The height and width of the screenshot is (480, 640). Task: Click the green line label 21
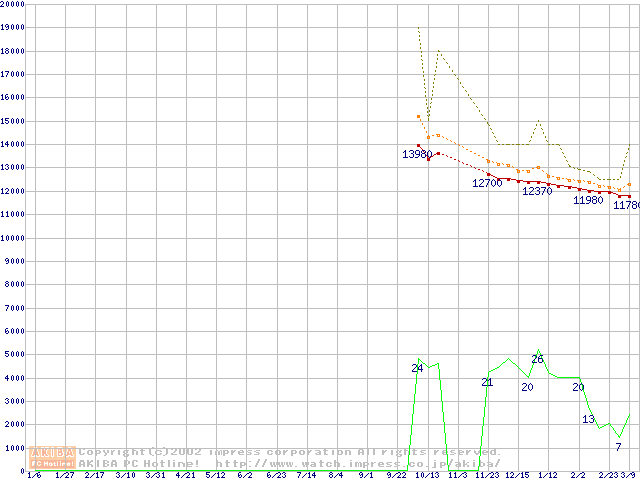click(x=487, y=382)
